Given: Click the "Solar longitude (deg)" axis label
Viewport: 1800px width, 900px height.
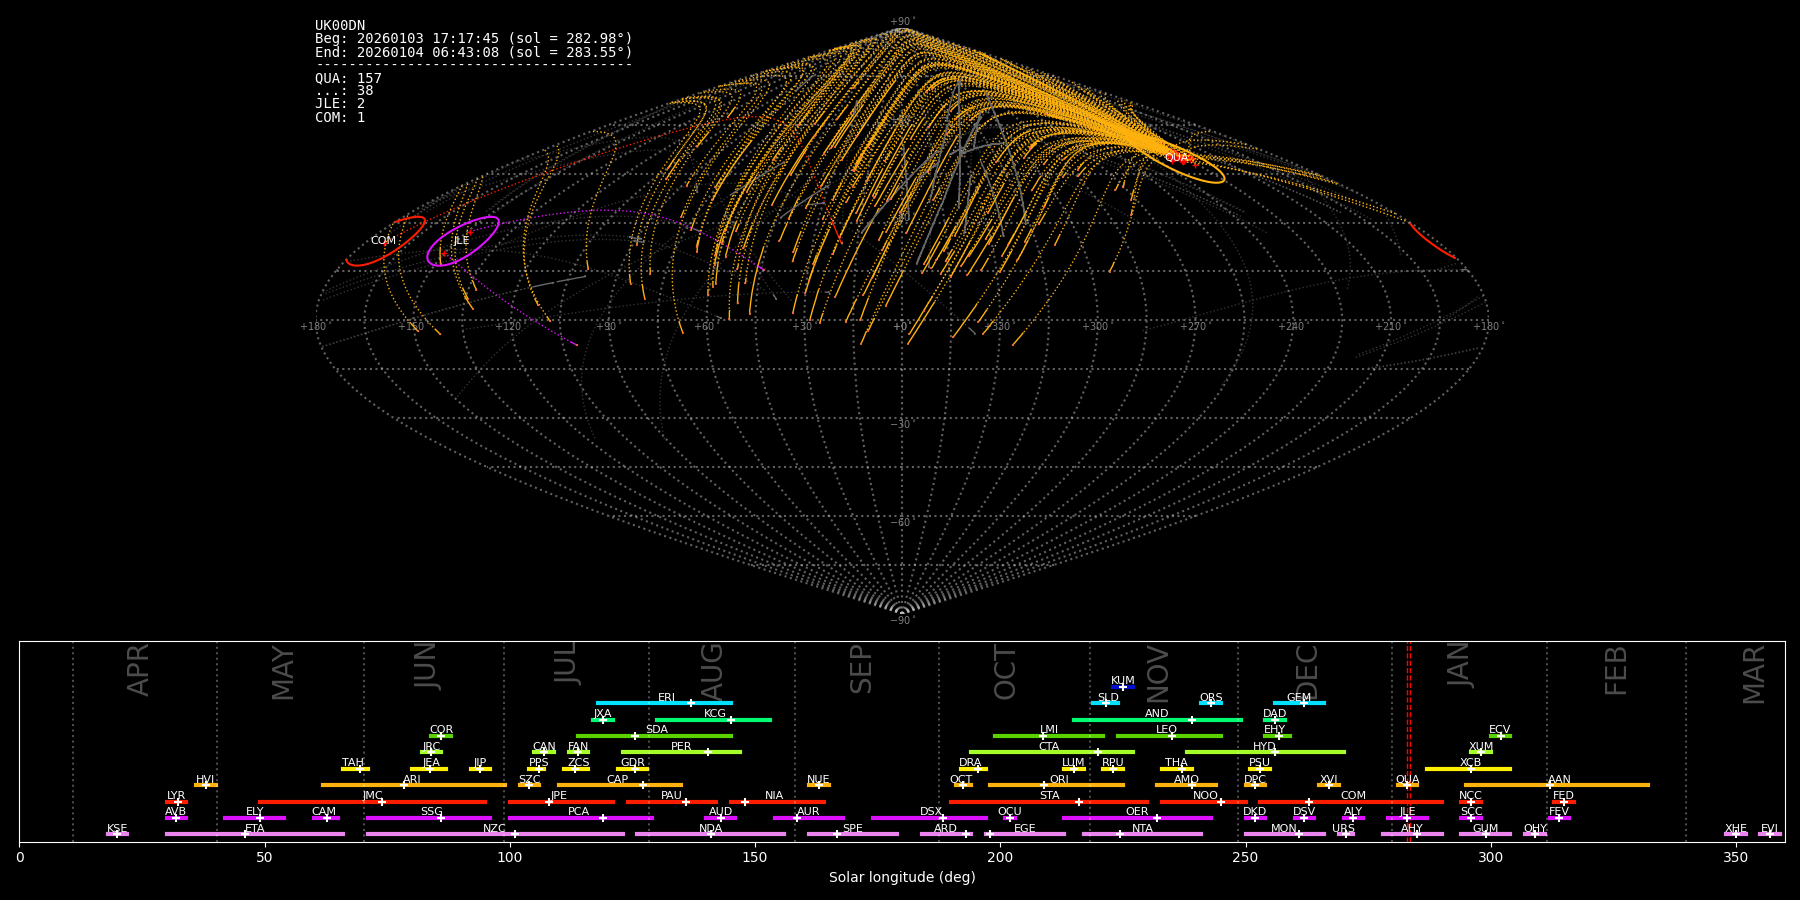Looking at the screenshot, I should coord(902,878).
